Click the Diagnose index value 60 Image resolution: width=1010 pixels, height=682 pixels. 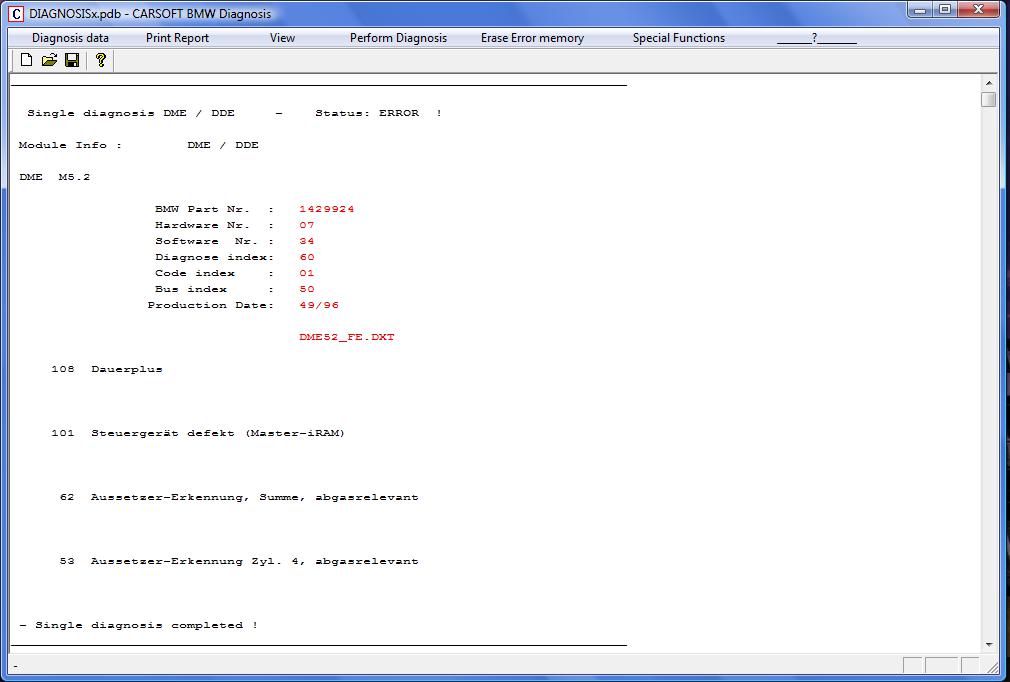307,258
